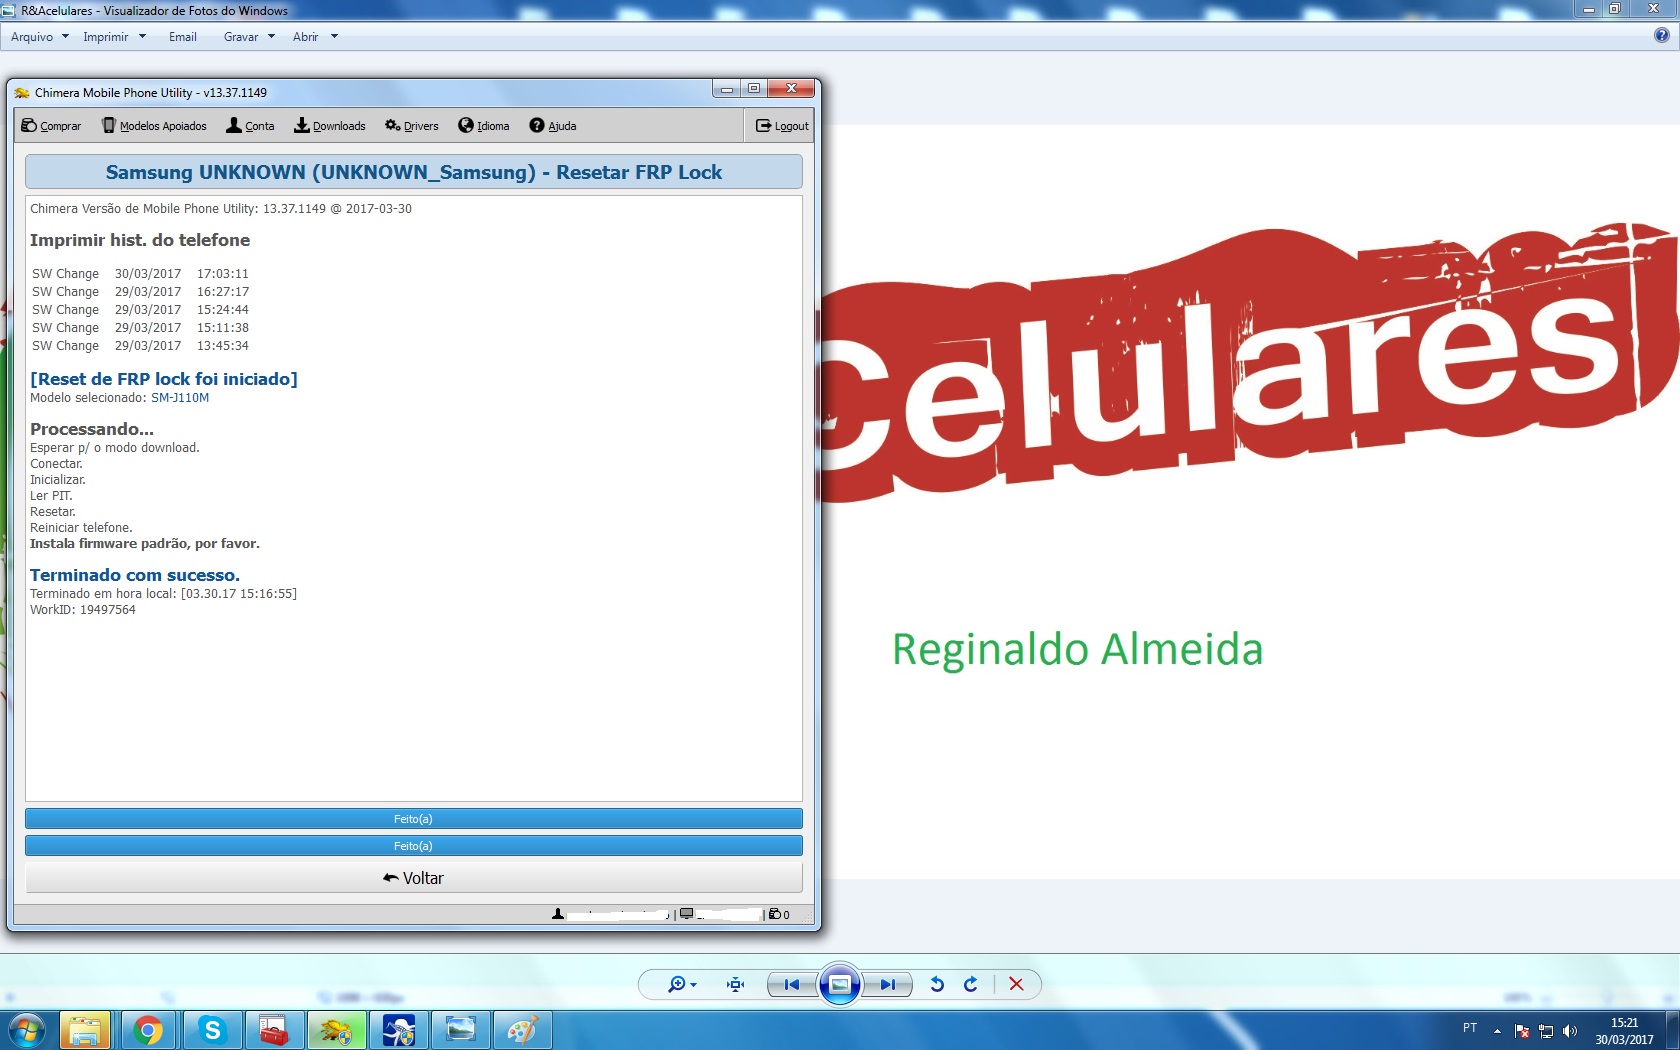Go to the previous photo
This screenshot has width=1680, height=1050.
coord(792,985)
